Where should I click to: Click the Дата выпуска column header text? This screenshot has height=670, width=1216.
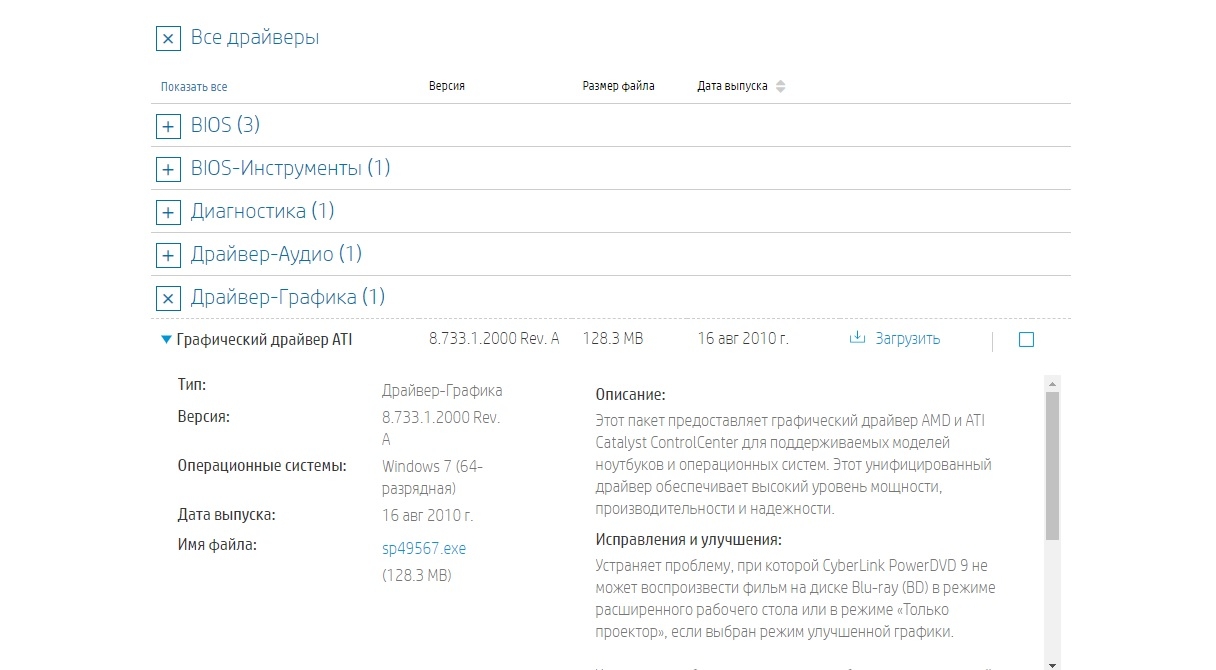click(732, 86)
